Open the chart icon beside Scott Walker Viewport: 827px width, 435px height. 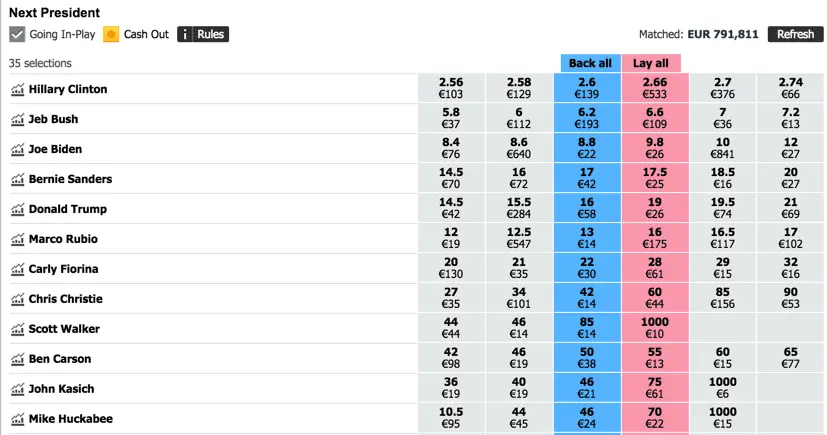tap(17, 330)
